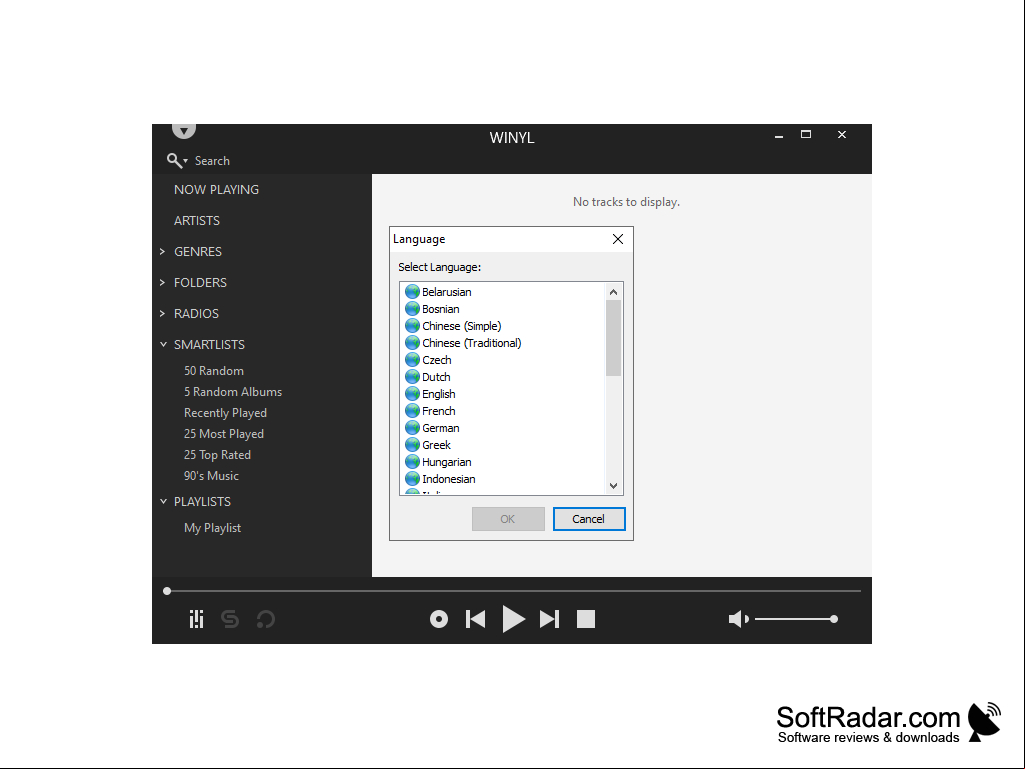Expand the GENRES section arrow

(x=162, y=252)
